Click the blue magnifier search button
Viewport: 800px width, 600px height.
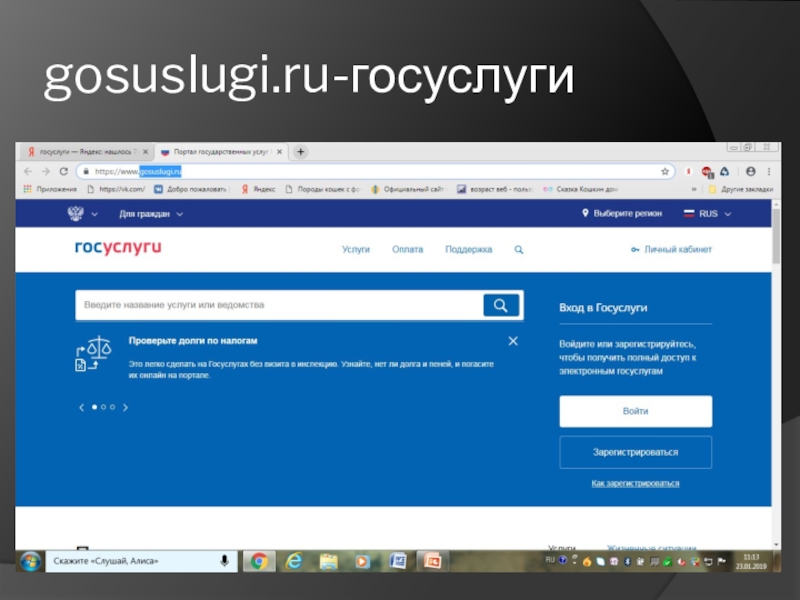[x=501, y=305]
